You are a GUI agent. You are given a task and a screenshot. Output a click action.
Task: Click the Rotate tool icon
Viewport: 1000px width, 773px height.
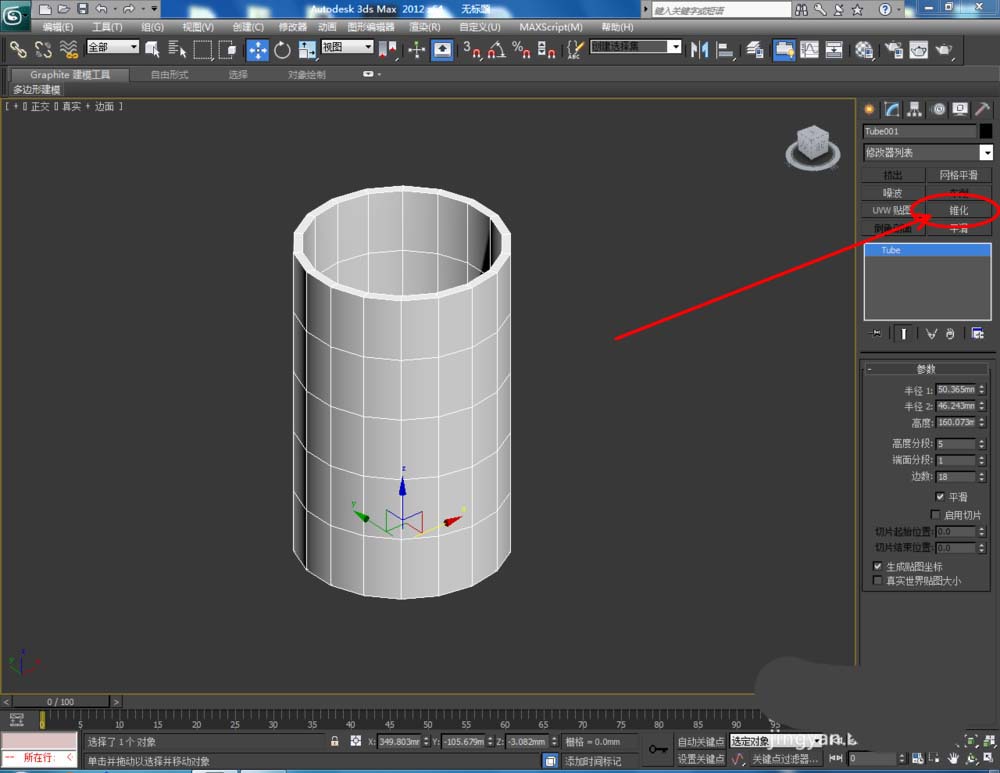pyautogui.click(x=282, y=49)
